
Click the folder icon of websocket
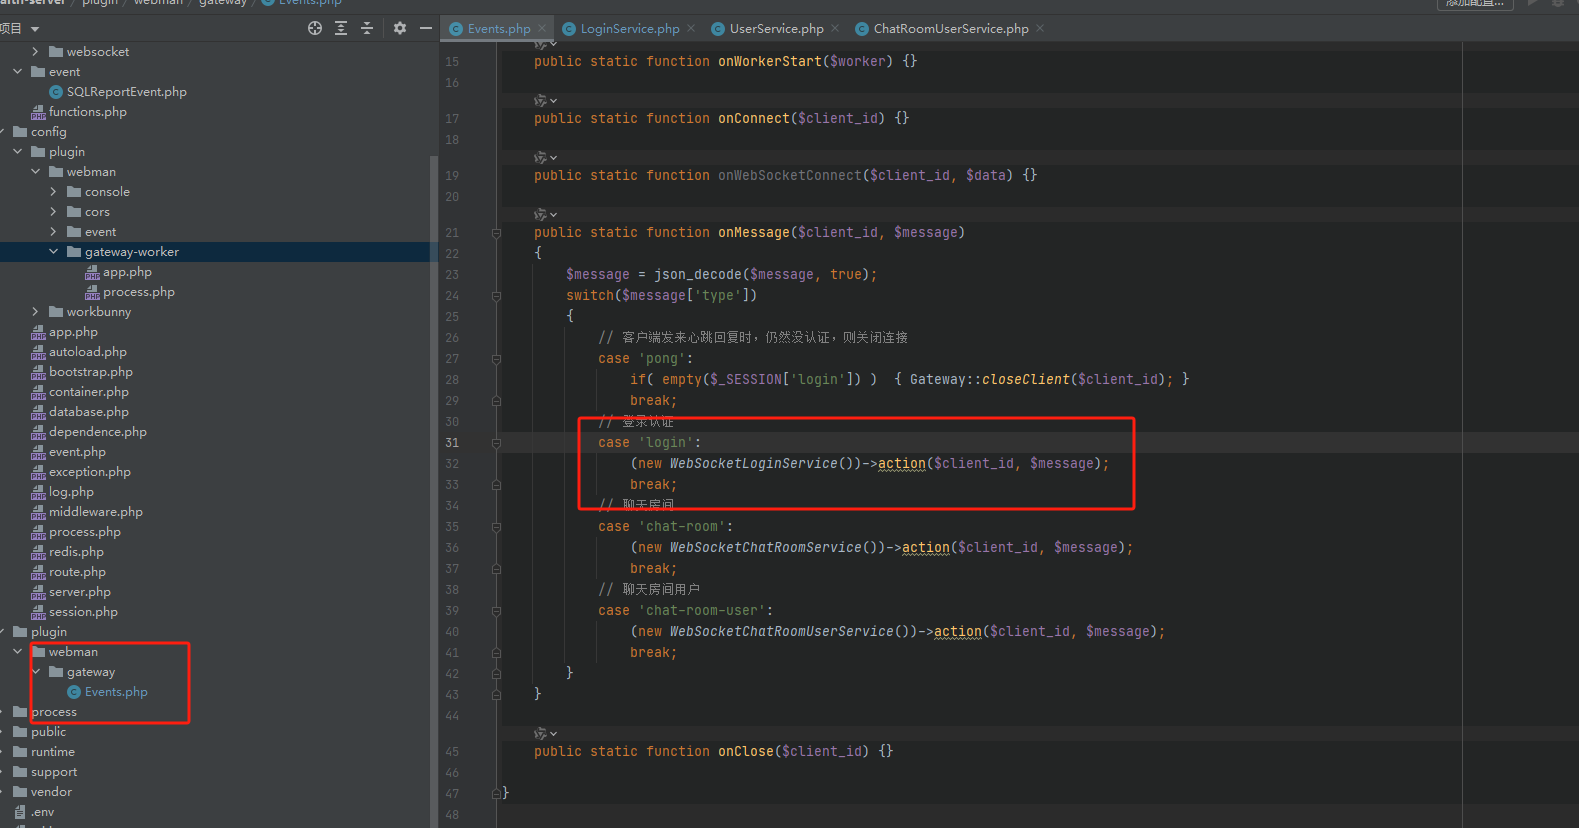tap(56, 52)
